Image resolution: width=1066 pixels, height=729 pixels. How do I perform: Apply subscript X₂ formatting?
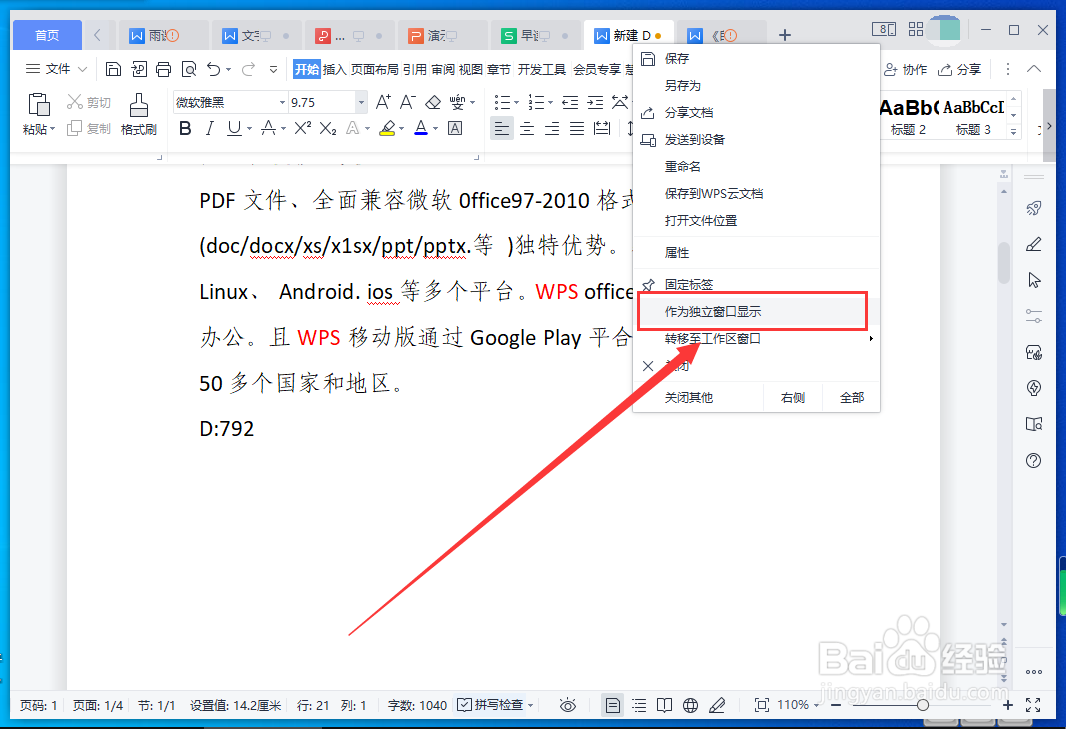pyautogui.click(x=328, y=128)
